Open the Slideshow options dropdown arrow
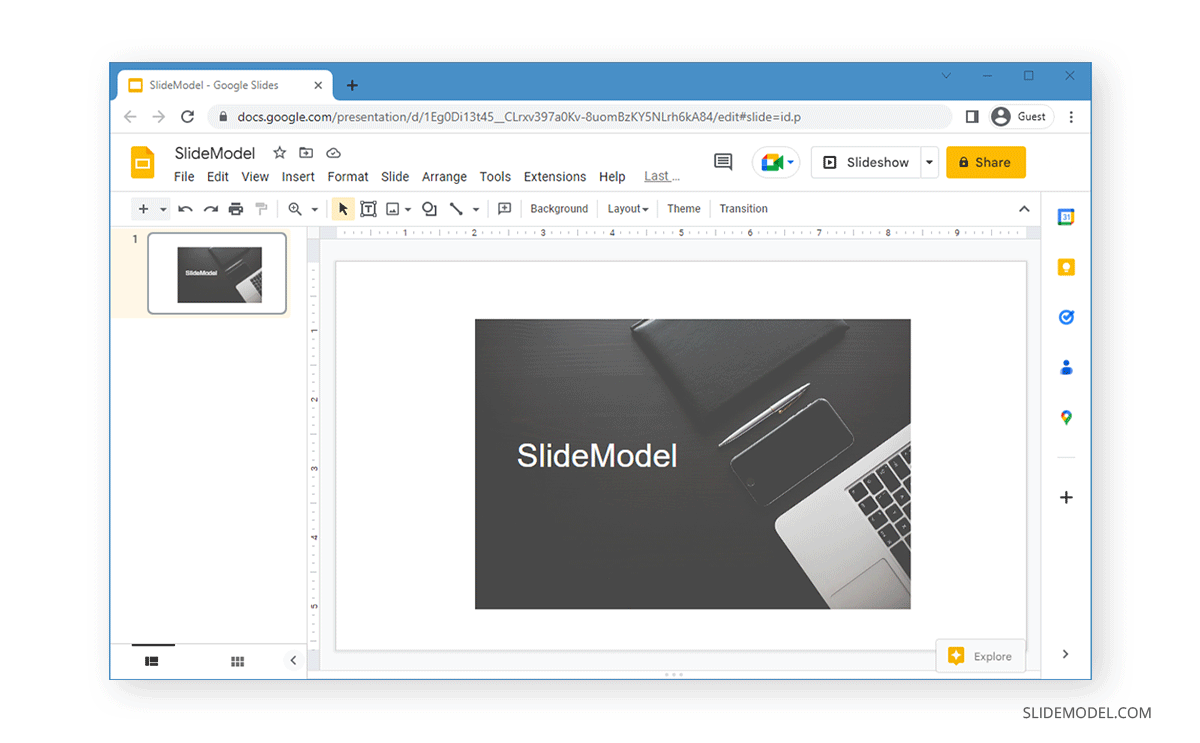The width and height of the screenshot is (1200, 743). (x=927, y=162)
